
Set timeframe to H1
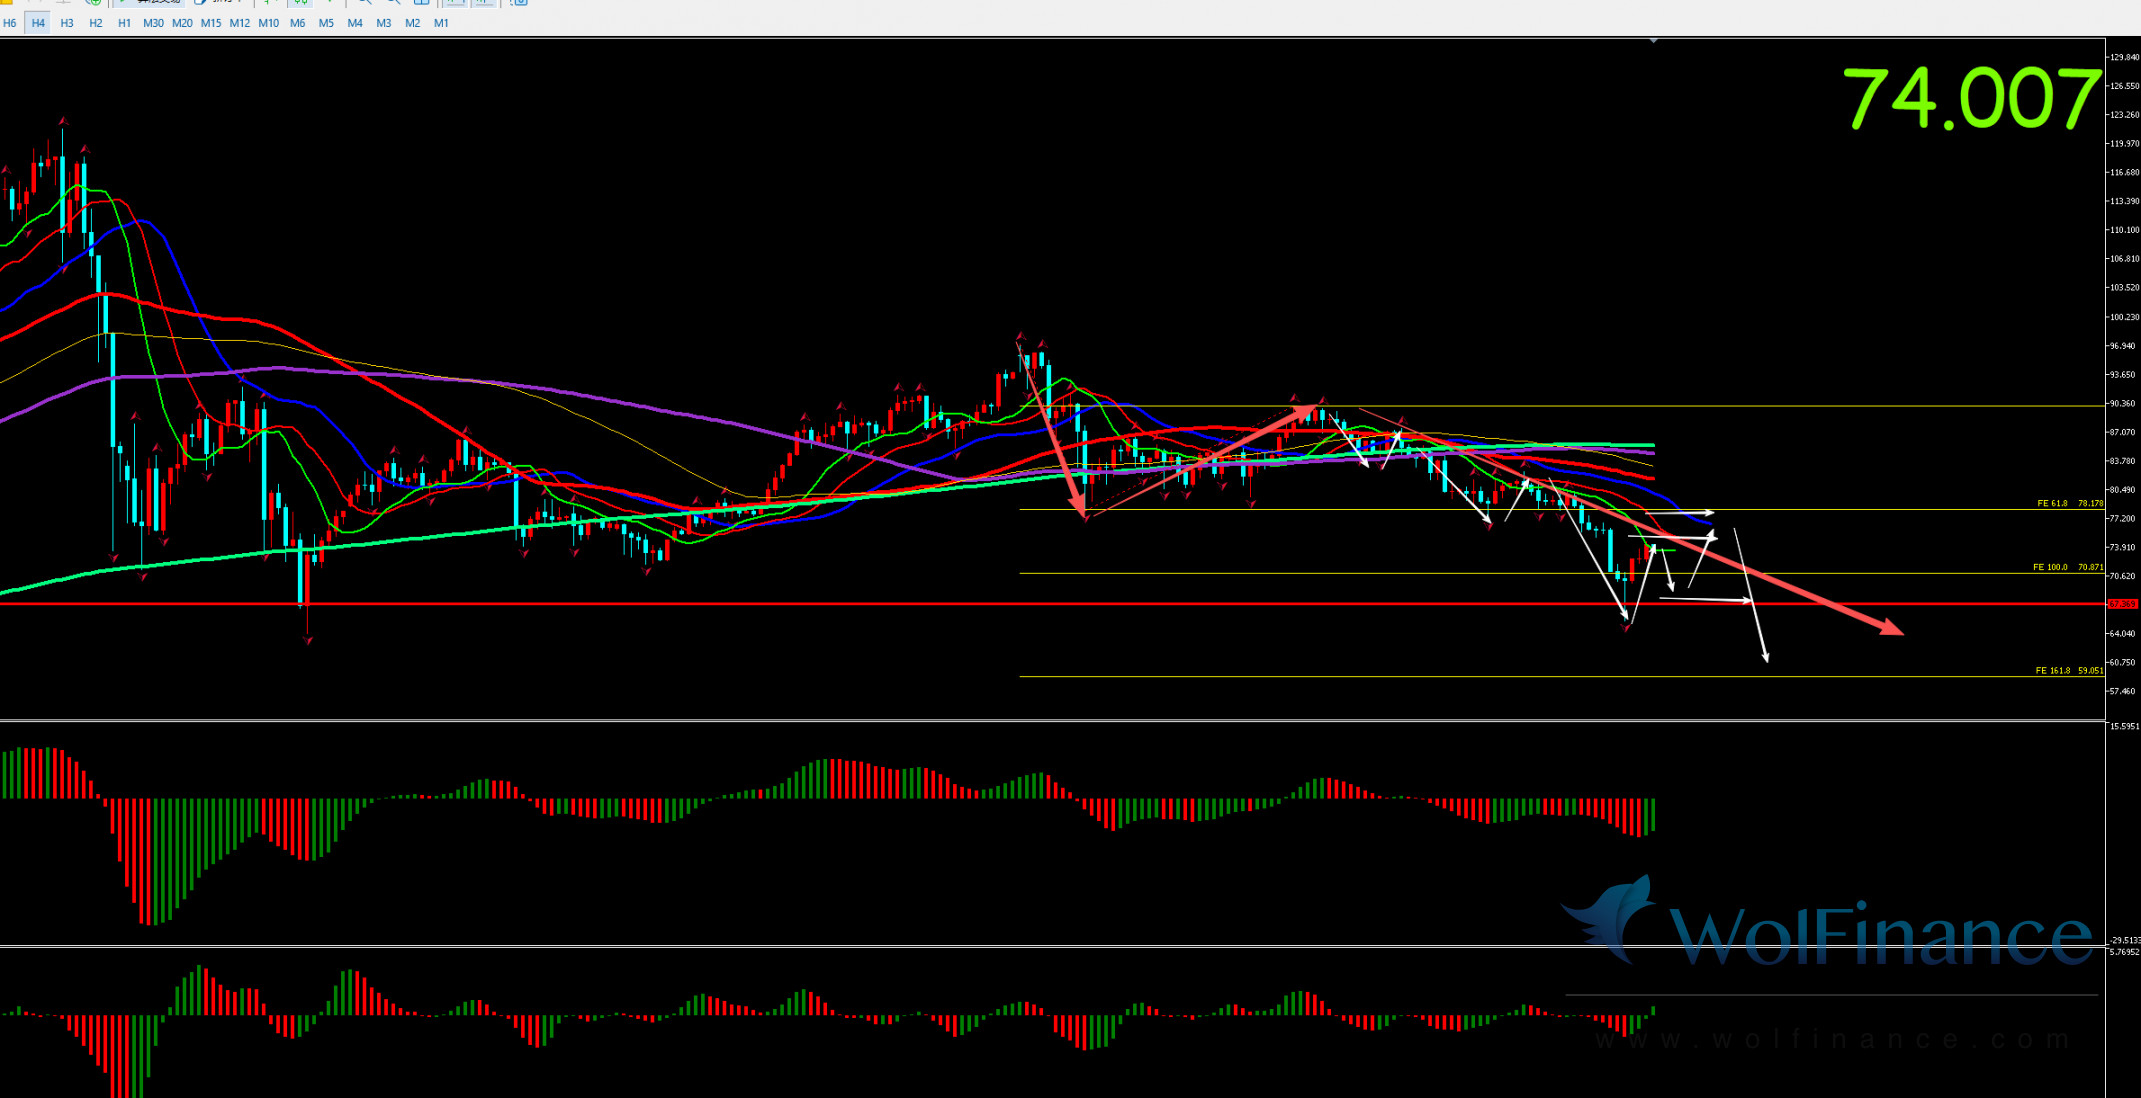click(125, 23)
